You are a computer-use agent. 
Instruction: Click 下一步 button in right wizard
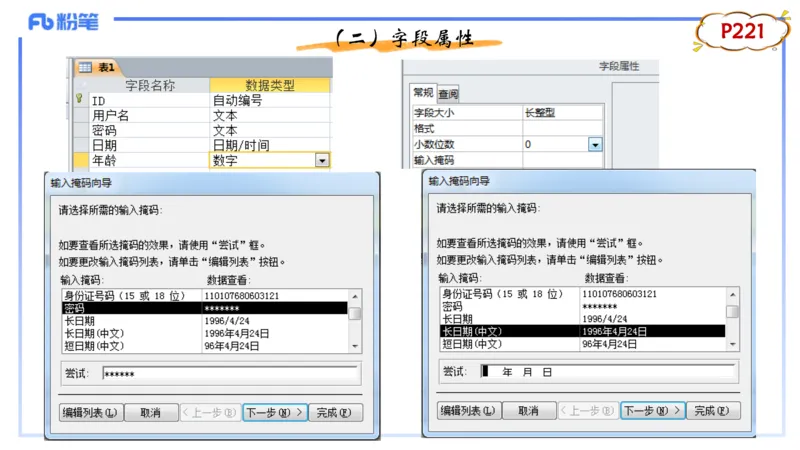click(x=653, y=410)
